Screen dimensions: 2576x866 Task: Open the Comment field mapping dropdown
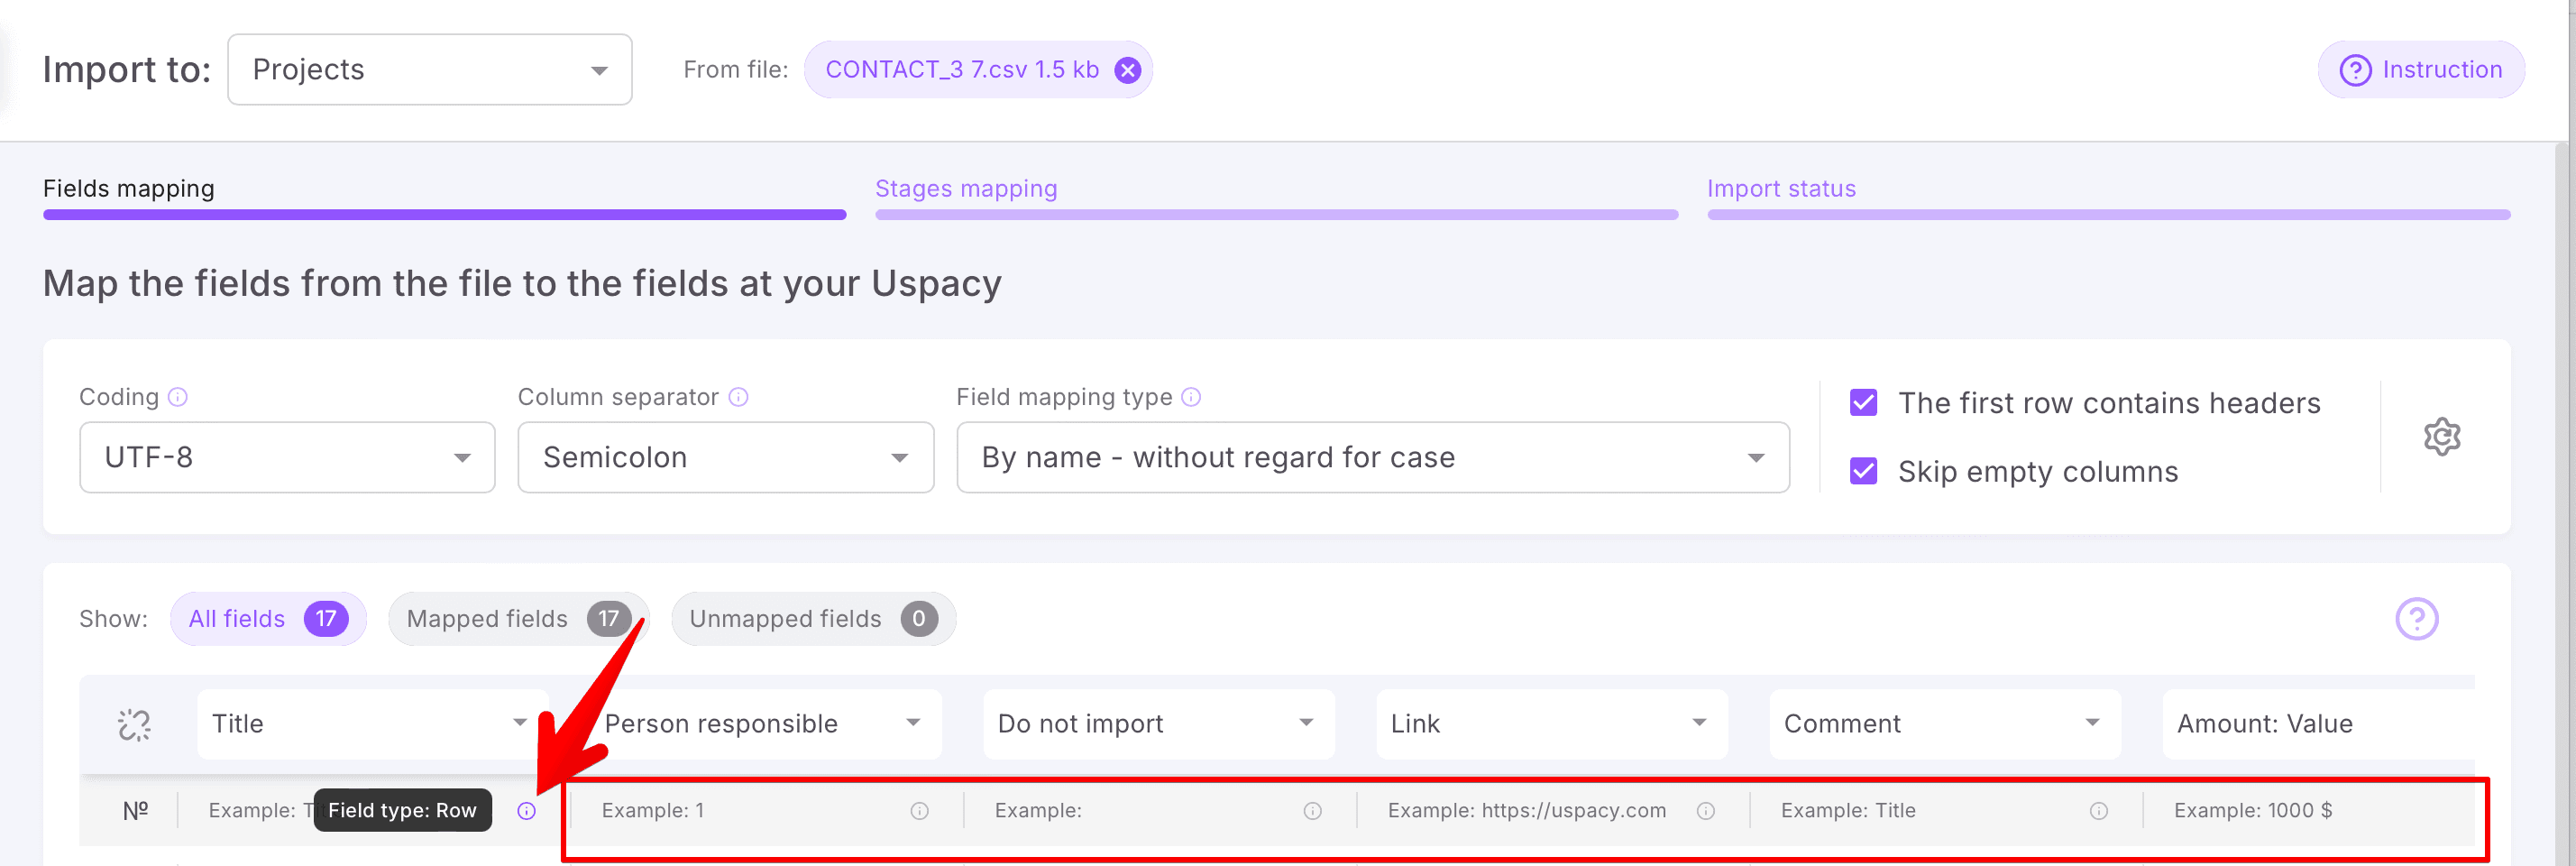tap(1943, 724)
